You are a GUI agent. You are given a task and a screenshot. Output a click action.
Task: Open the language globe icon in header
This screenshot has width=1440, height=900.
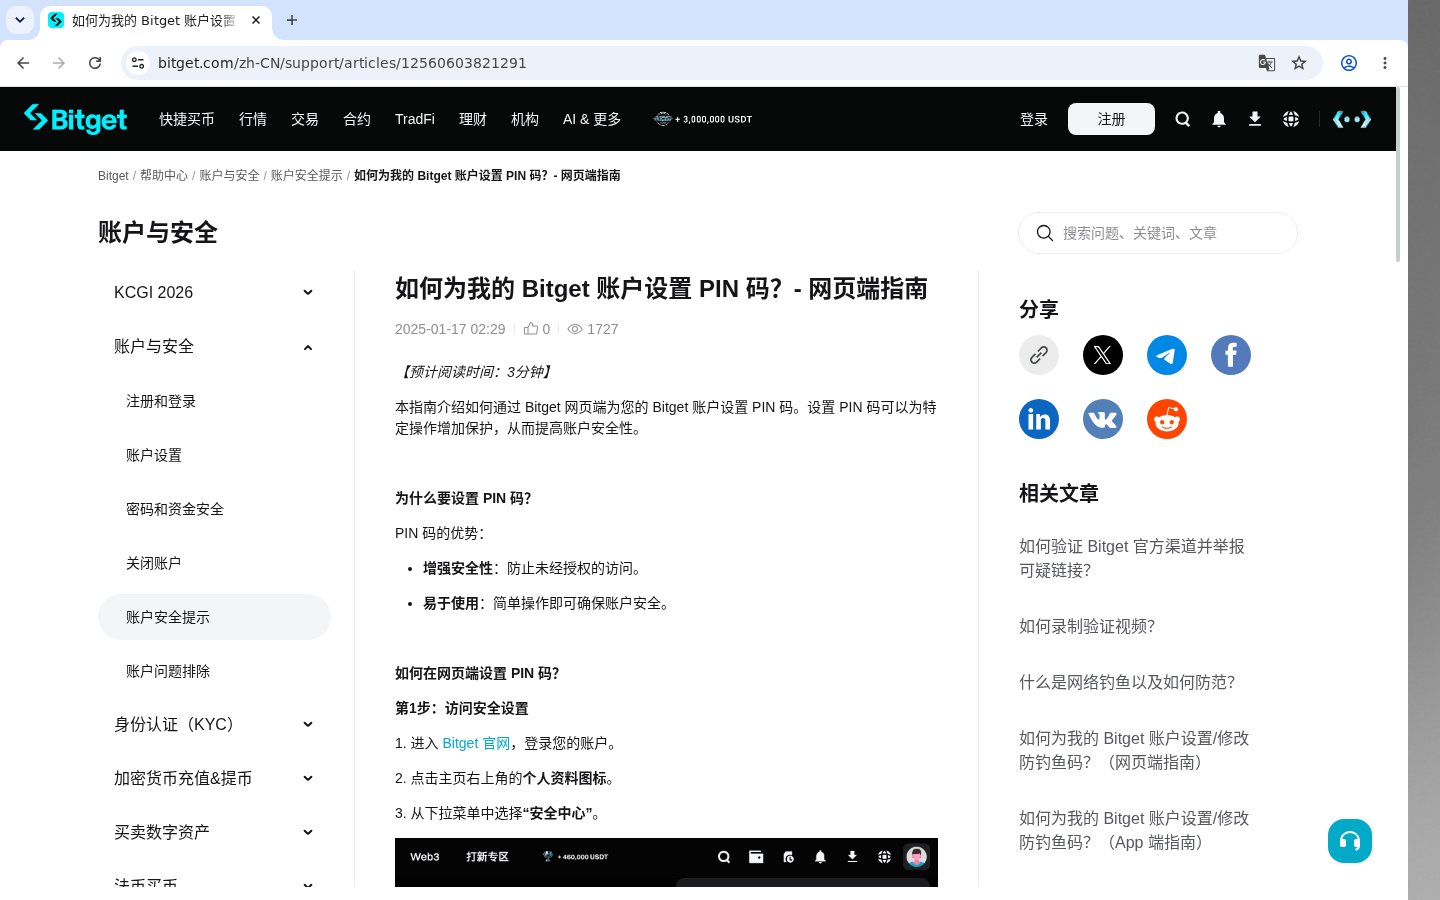pos(1291,119)
